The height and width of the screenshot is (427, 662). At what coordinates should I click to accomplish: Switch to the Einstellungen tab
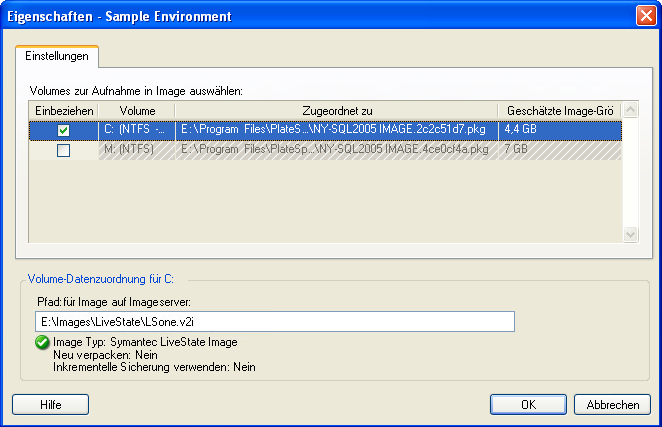(x=57, y=56)
